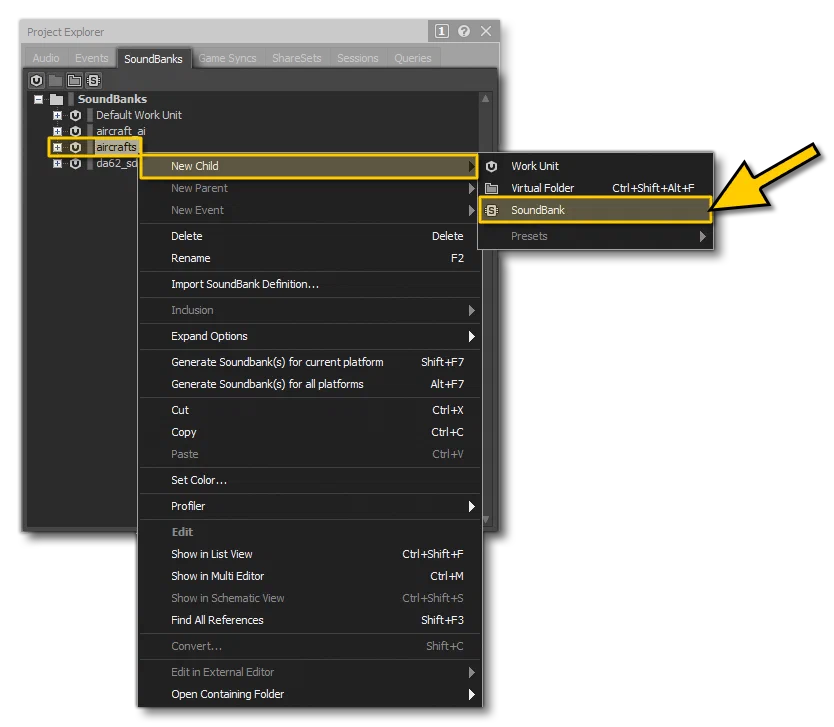Open the Expand Options submenu
This screenshot has height=727, width=834.
(x=310, y=336)
